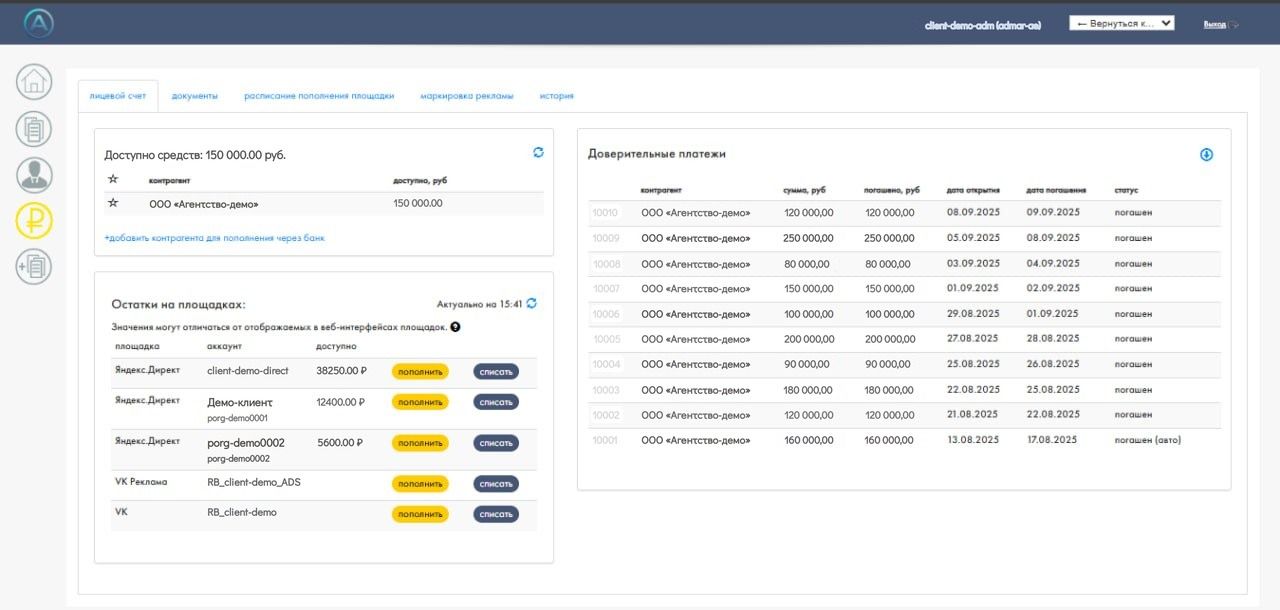The height and width of the screenshot is (610, 1280).
Task: Open расписание пополнения площадки tab
Action: [x=319, y=96]
